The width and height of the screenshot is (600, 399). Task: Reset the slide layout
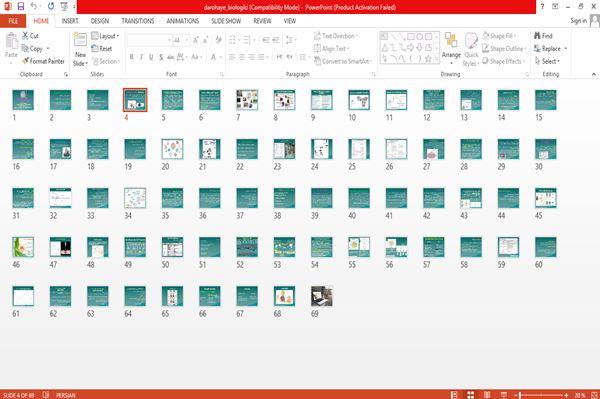click(102, 49)
